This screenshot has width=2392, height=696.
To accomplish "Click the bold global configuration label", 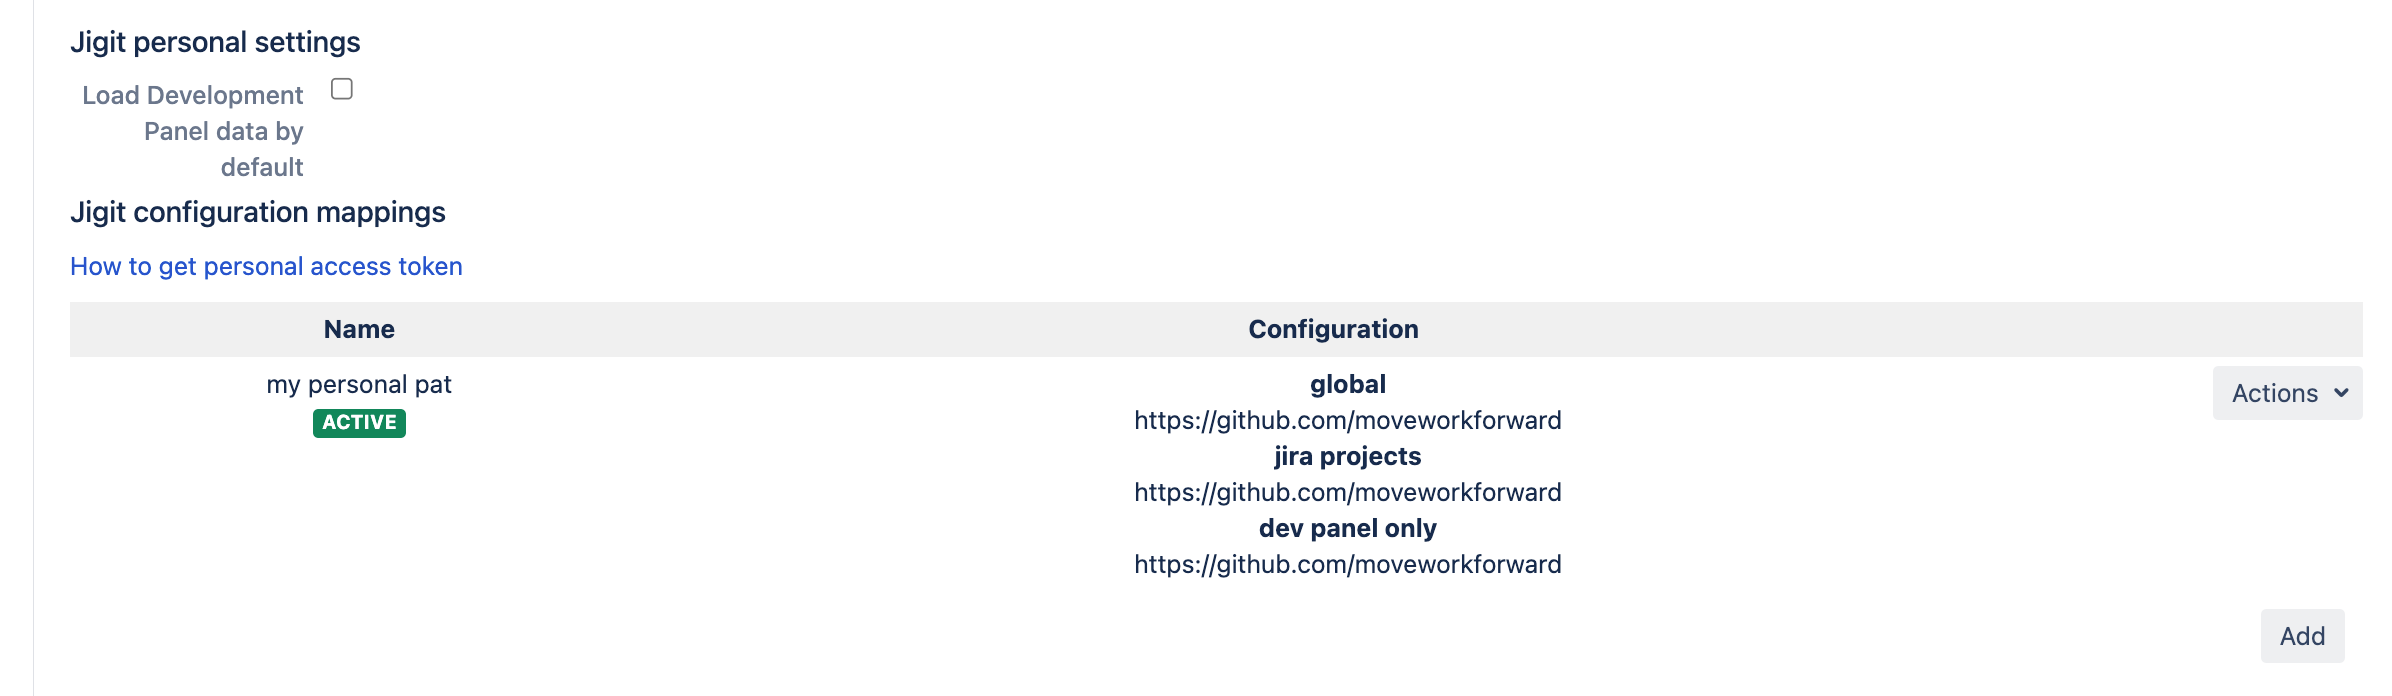I will click(1347, 385).
